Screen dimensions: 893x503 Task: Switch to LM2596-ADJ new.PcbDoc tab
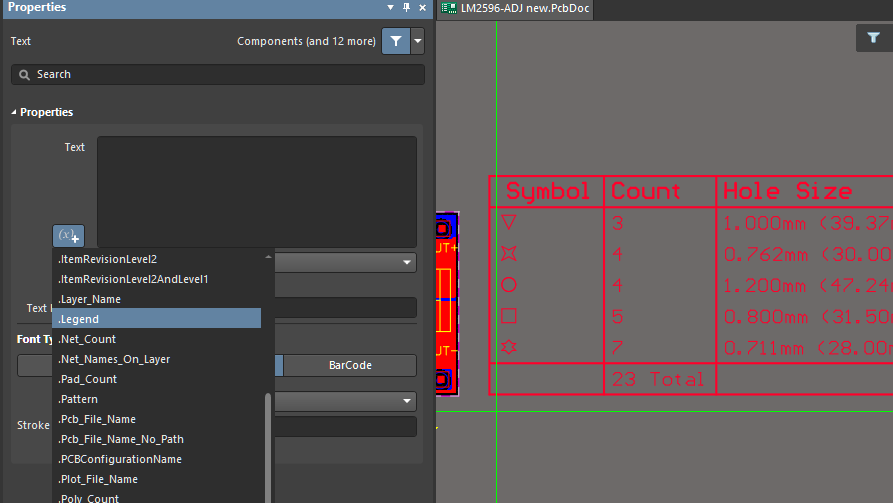515,8
